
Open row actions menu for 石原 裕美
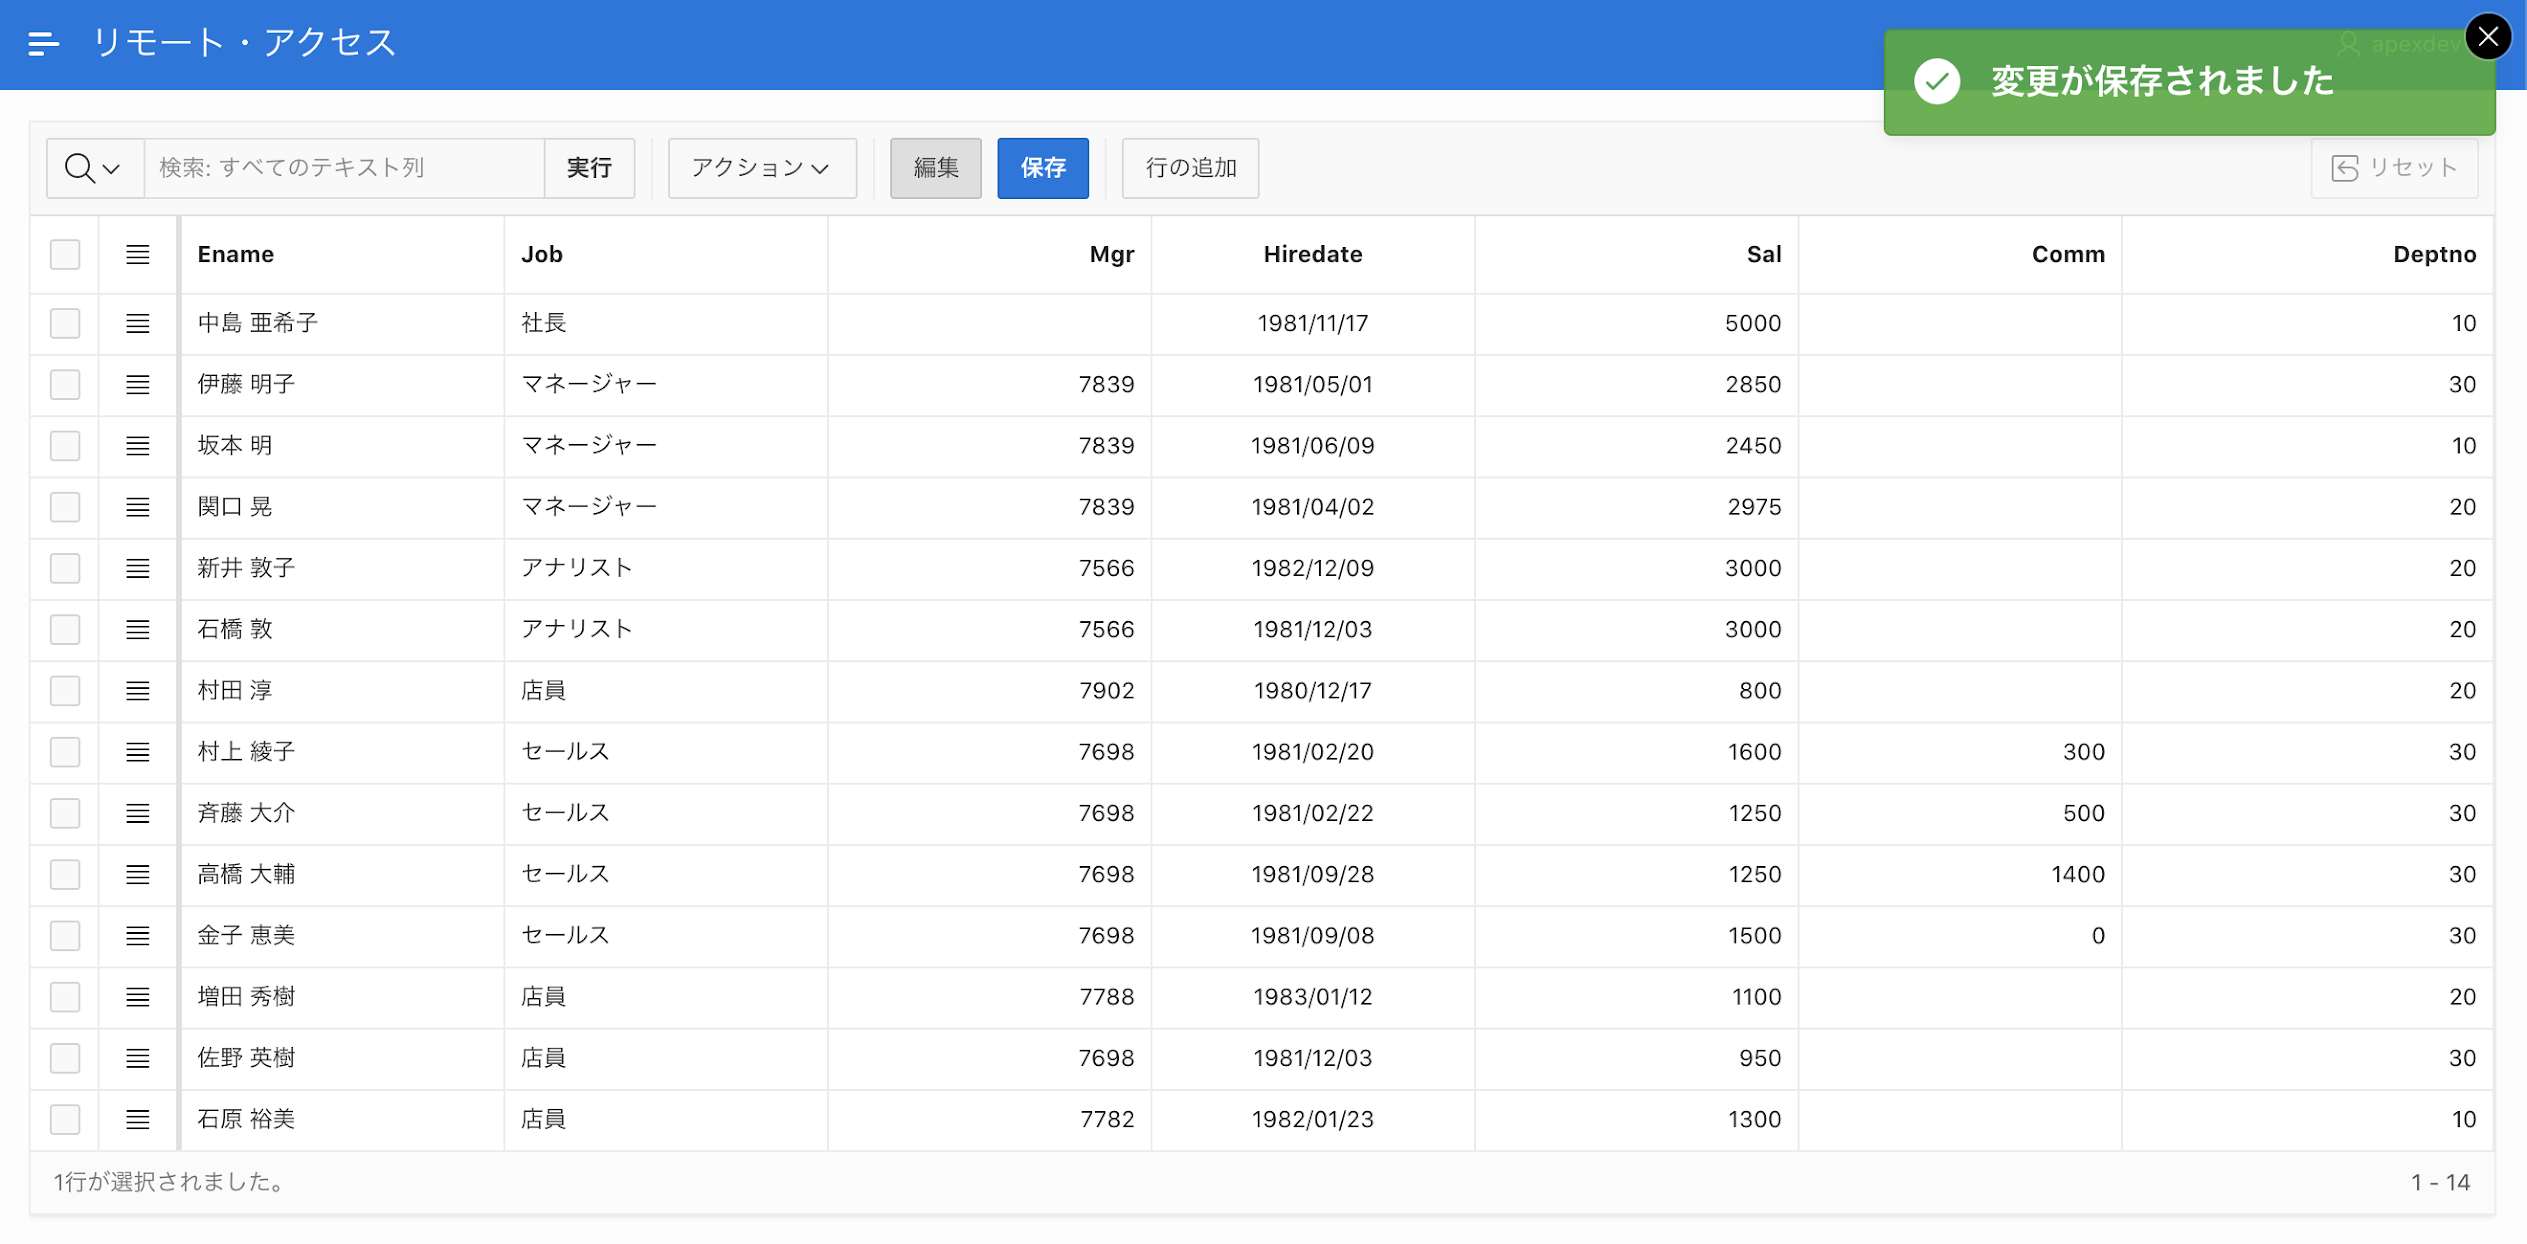[138, 1119]
